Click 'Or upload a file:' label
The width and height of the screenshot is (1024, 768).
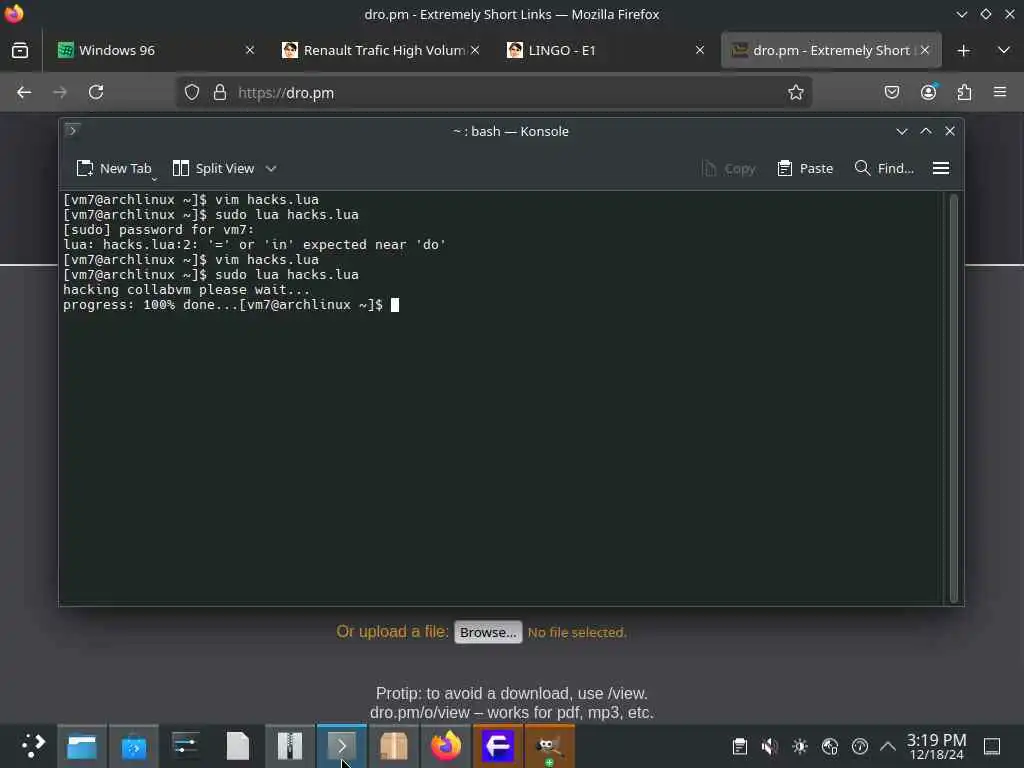point(392,632)
